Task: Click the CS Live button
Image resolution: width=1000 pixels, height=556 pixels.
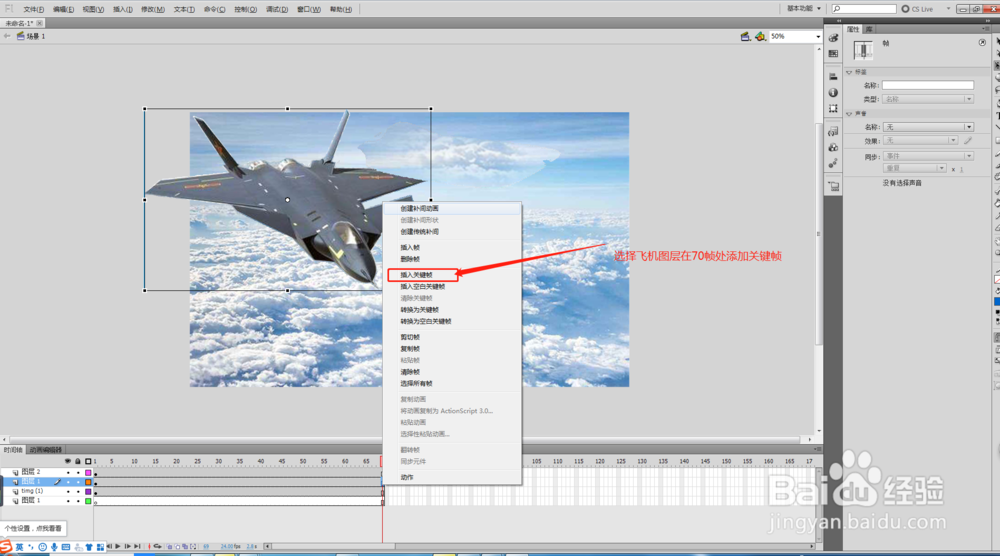Action: pyautogui.click(x=918, y=9)
